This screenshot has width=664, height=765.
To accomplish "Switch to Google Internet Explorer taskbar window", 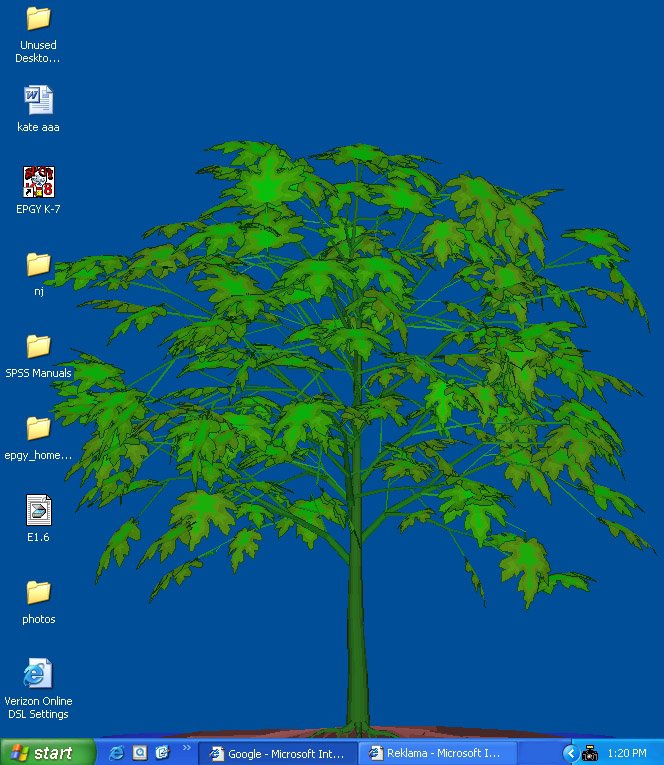I will click(x=278, y=754).
